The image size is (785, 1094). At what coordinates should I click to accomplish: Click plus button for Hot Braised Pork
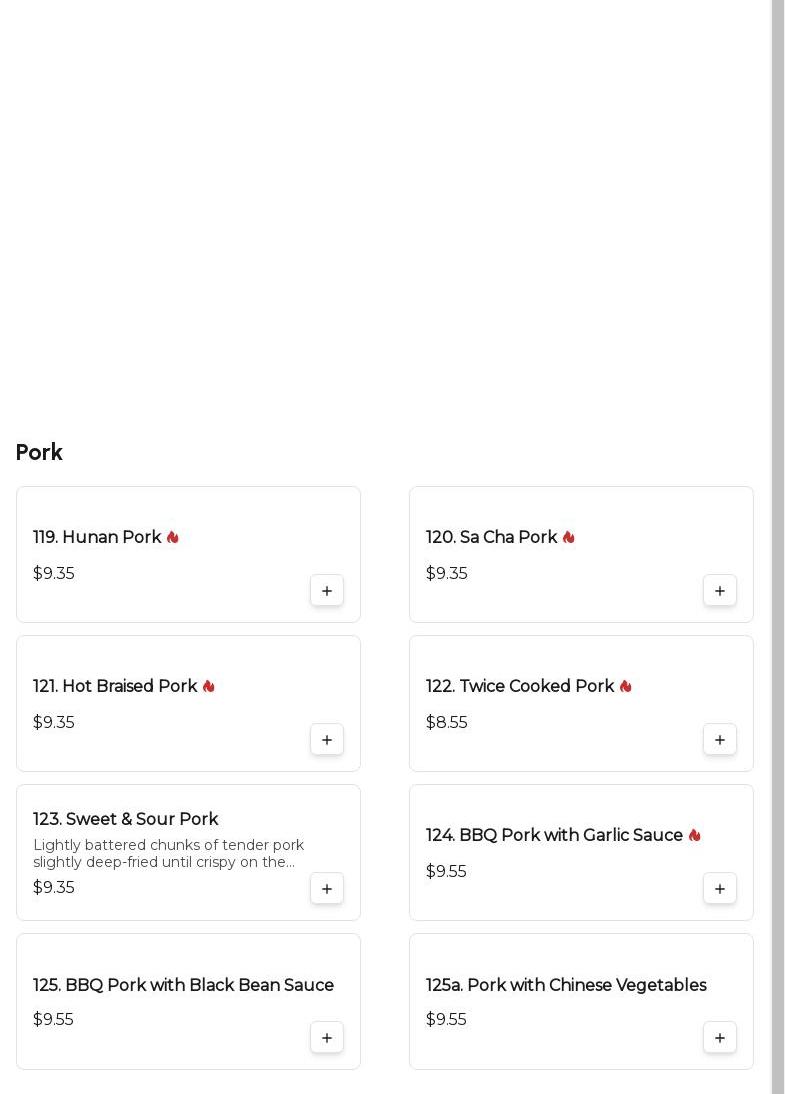pos(327,740)
